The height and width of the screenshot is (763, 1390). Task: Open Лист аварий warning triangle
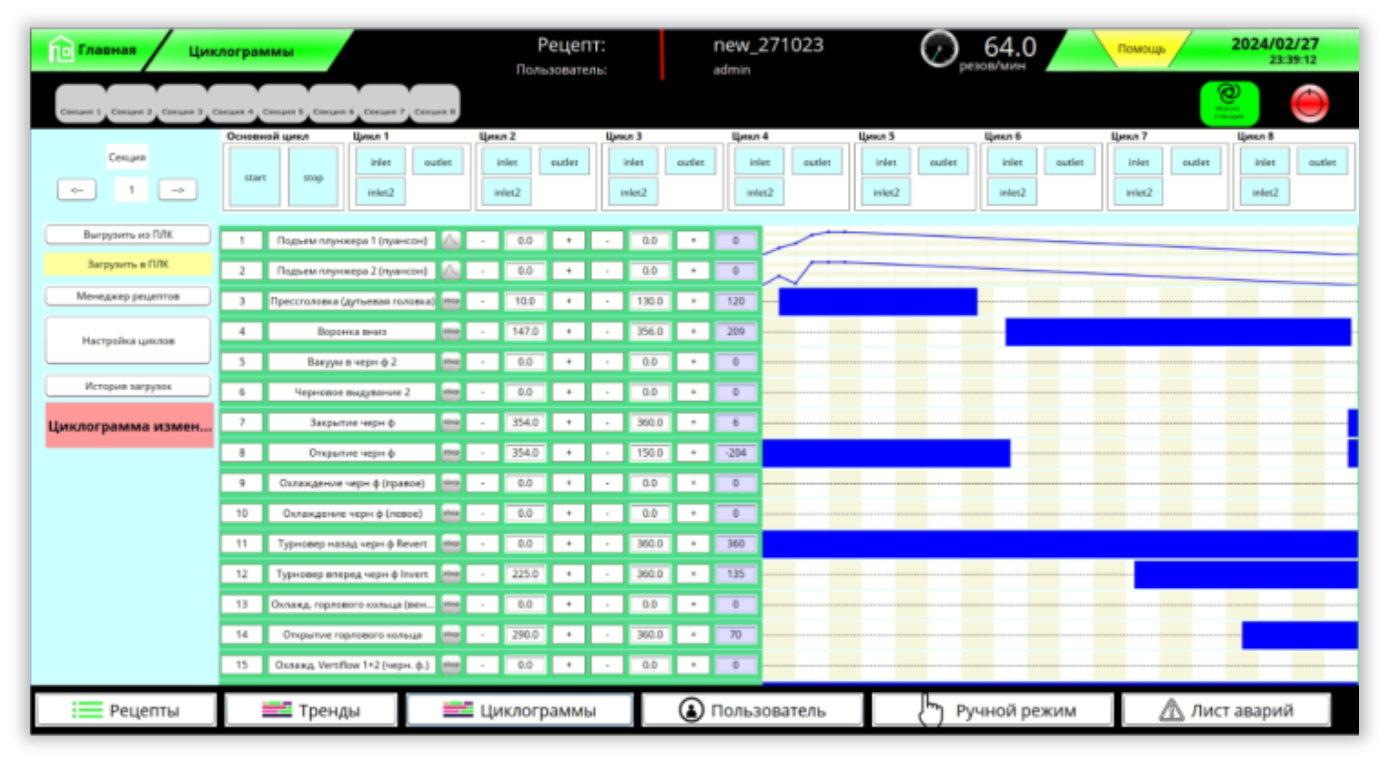coord(1171,711)
